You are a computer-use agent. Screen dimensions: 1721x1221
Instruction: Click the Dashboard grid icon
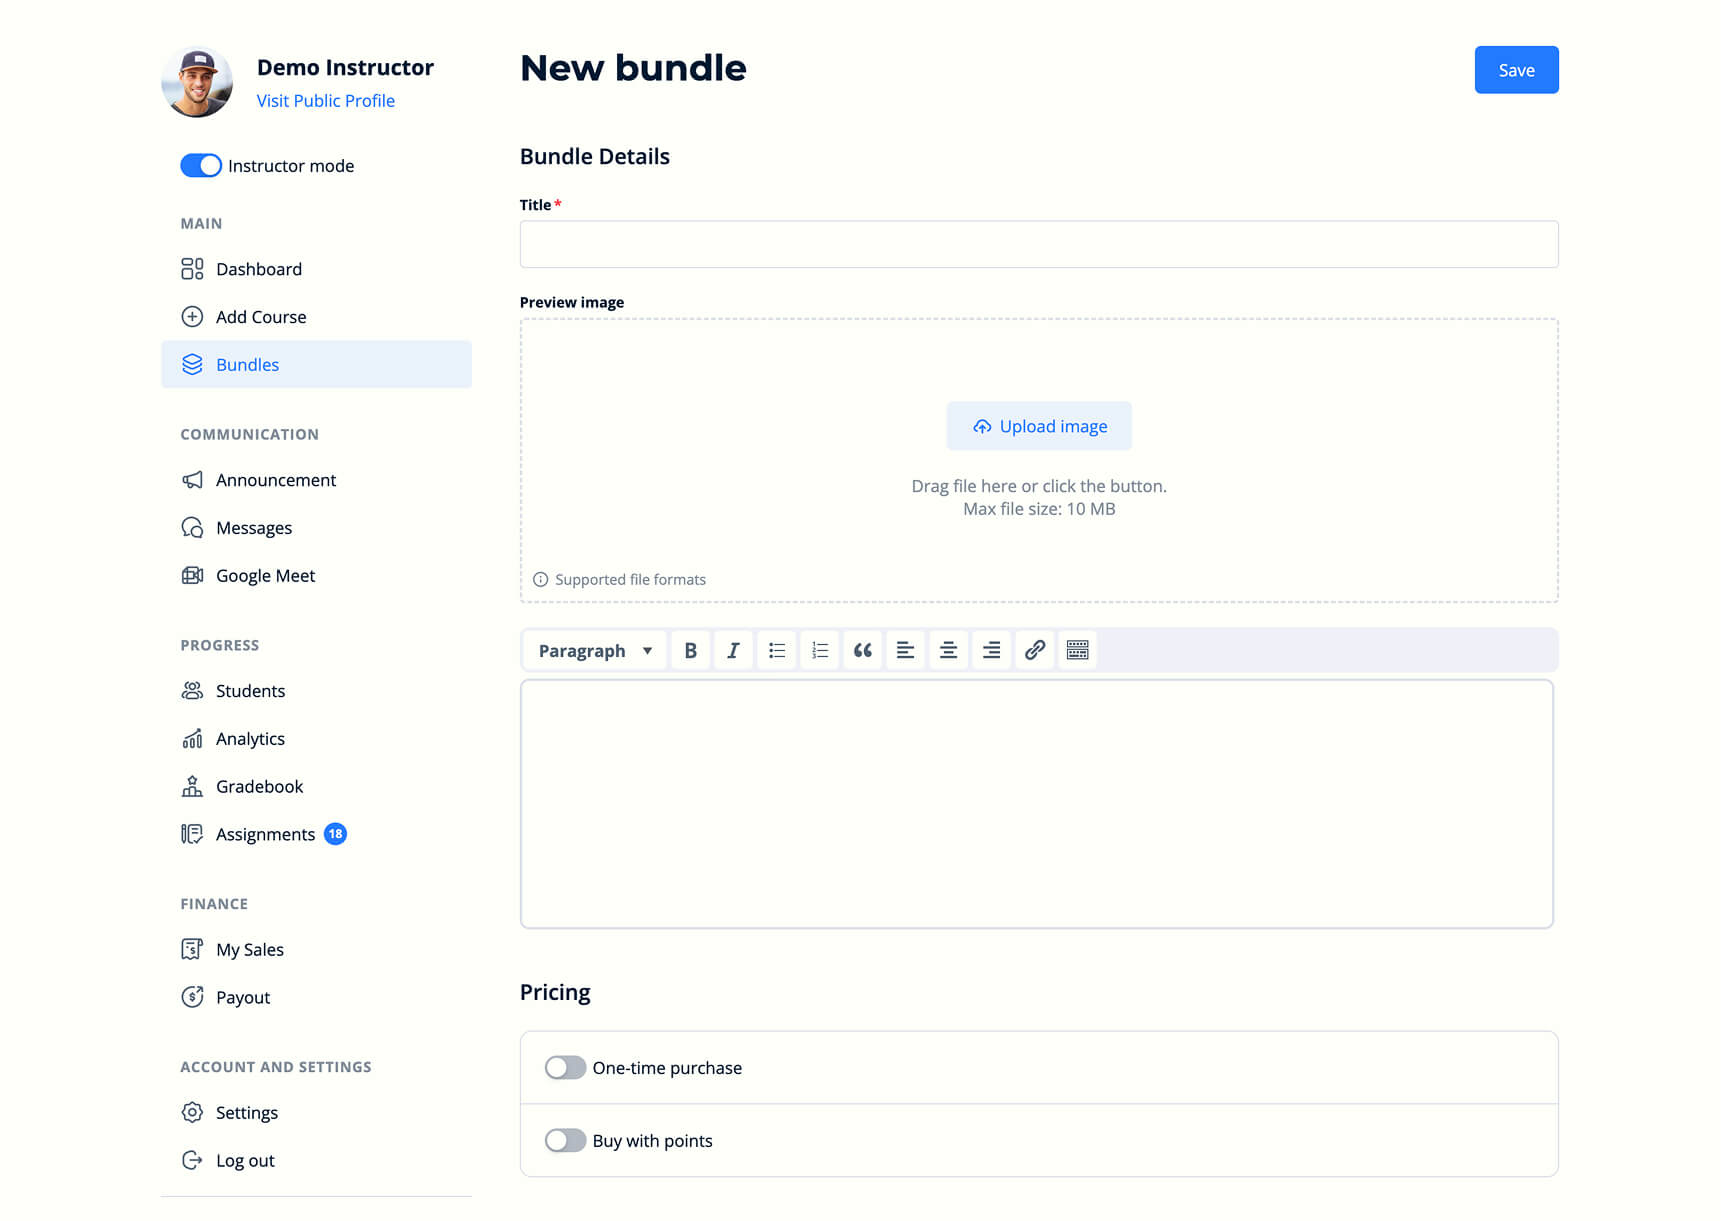tap(192, 269)
